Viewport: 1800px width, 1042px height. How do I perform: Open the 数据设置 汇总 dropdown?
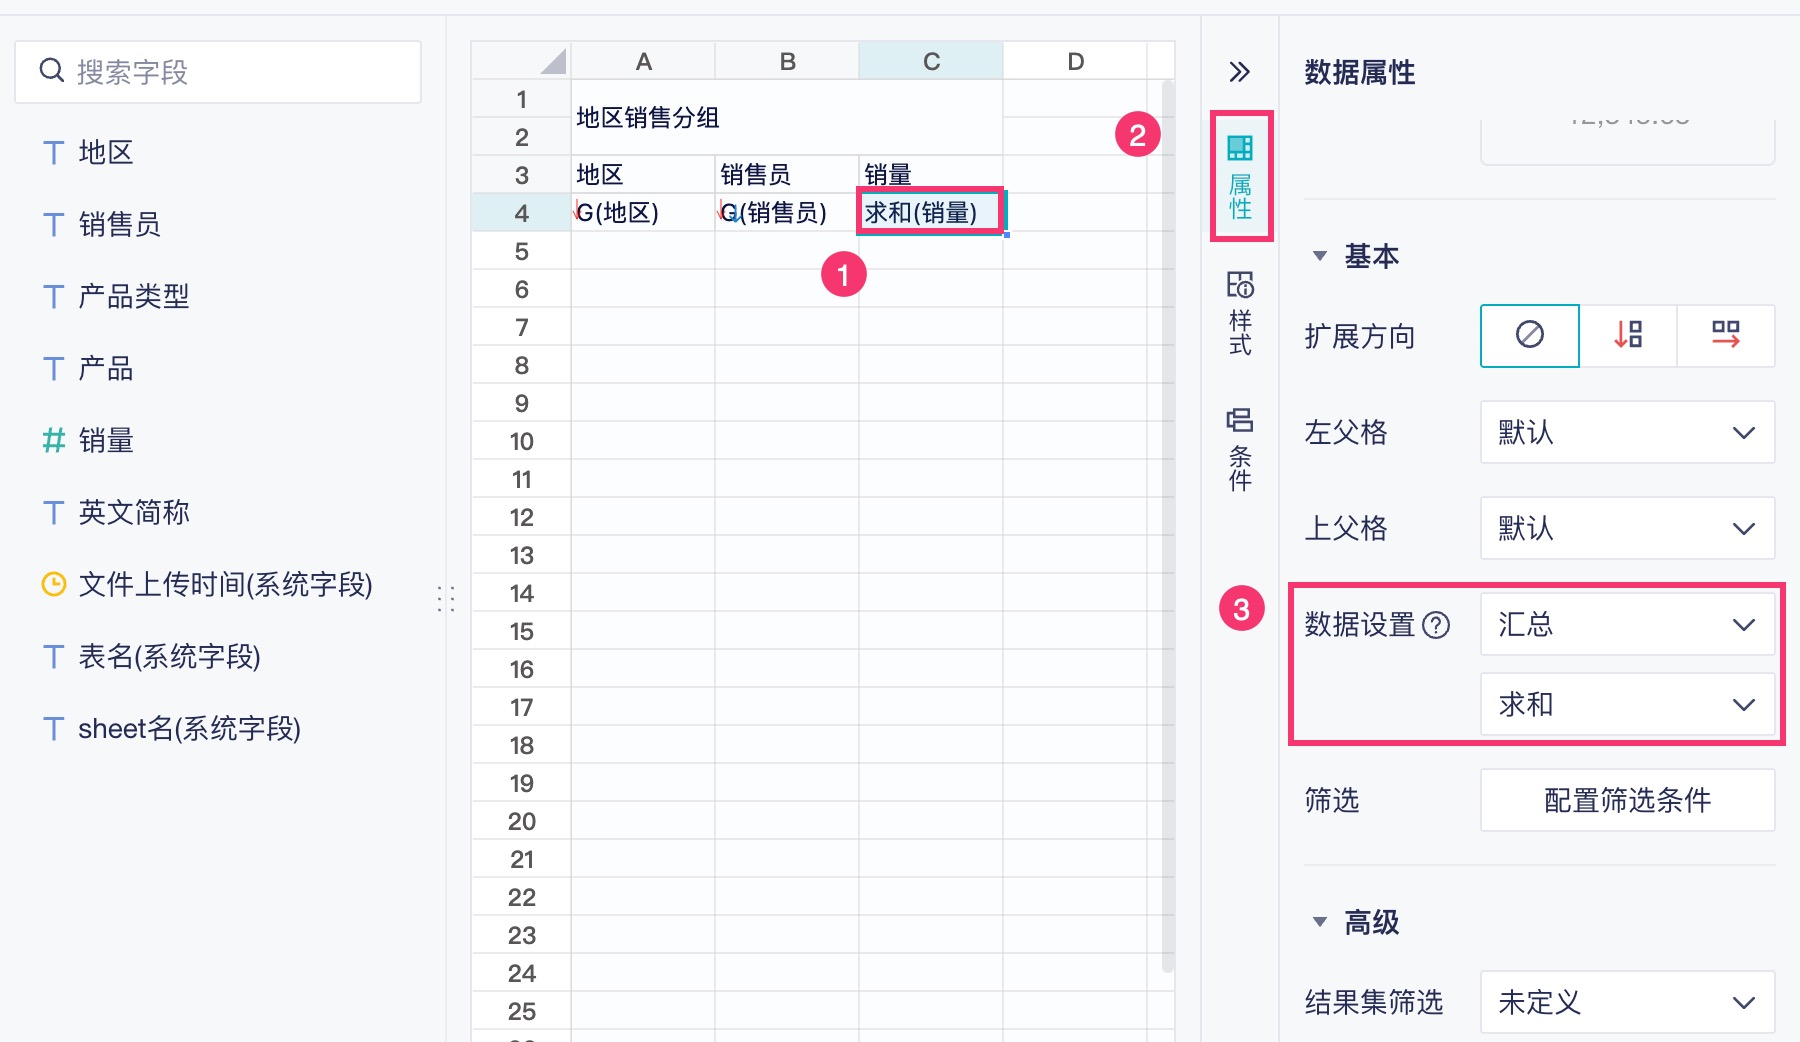click(1627, 624)
